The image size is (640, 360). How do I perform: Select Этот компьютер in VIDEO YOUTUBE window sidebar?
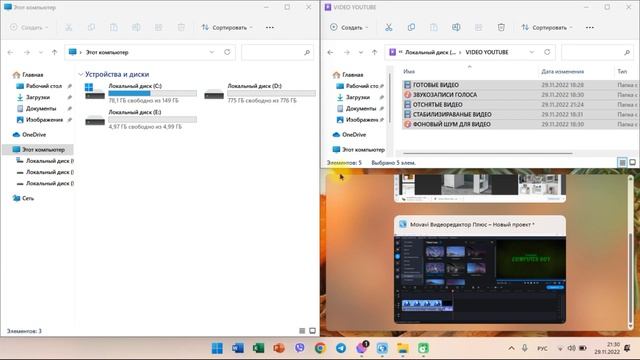pos(359,149)
